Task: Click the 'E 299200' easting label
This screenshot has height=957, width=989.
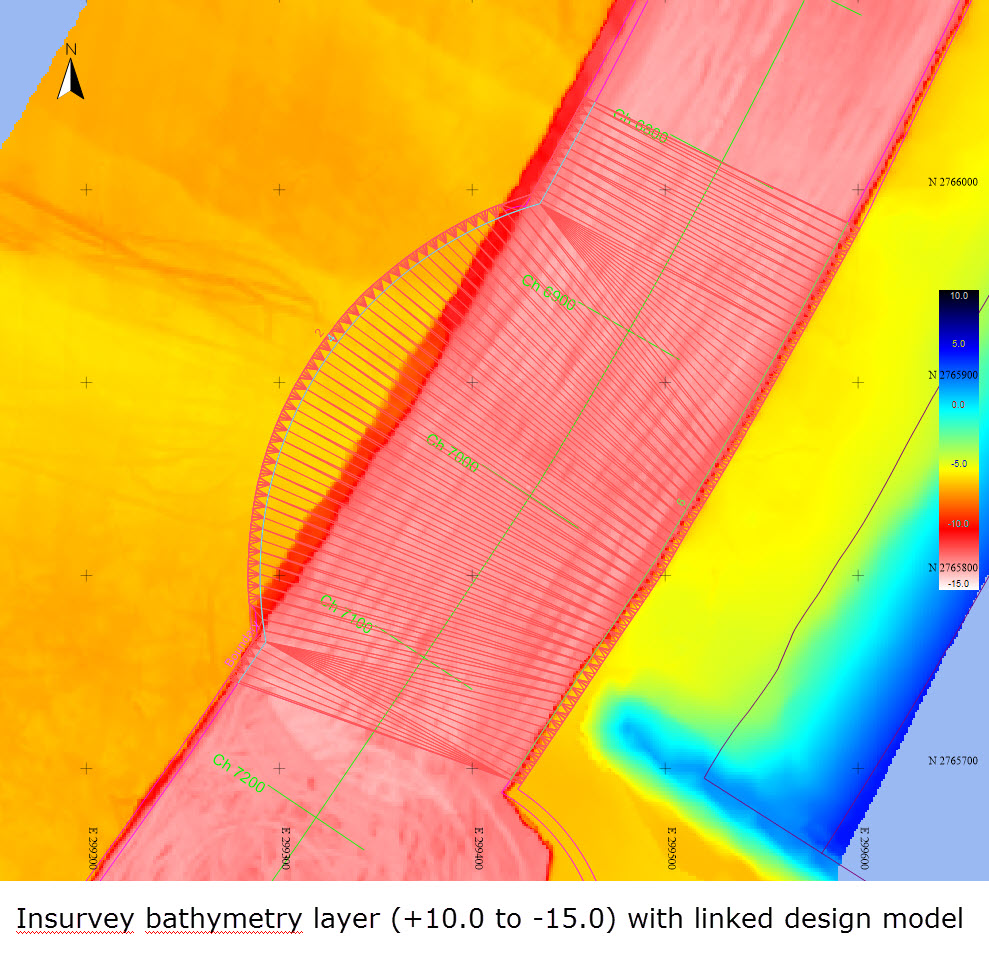Action: point(93,848)
